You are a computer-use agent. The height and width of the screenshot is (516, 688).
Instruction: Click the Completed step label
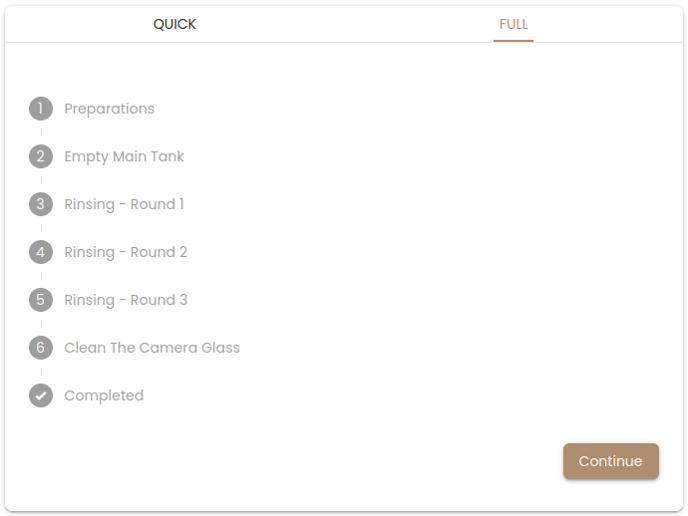[104, 396]
